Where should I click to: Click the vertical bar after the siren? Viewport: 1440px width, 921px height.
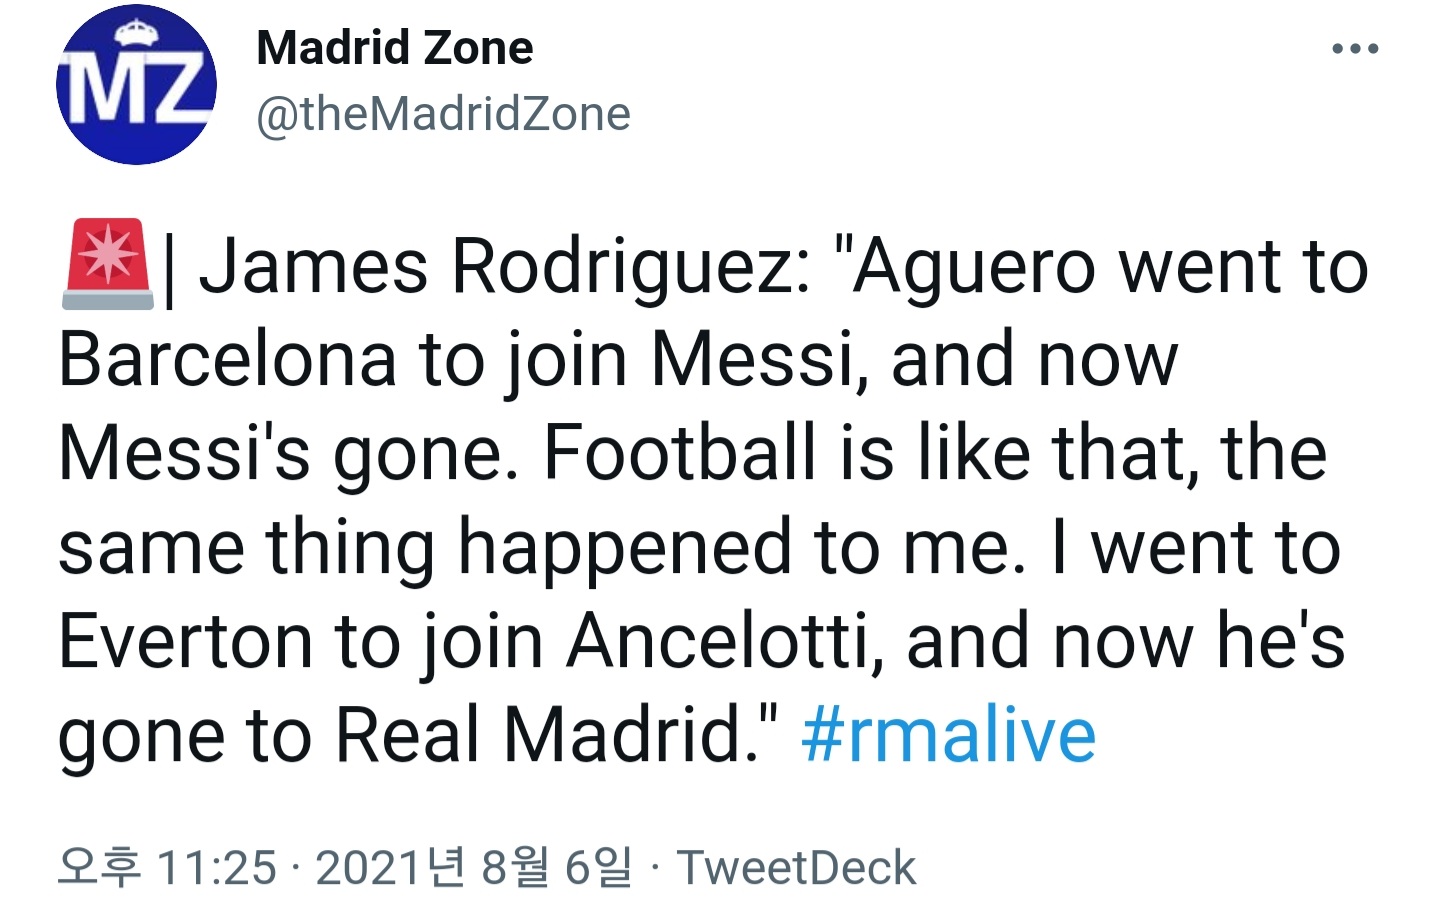[x=169, y=270]
